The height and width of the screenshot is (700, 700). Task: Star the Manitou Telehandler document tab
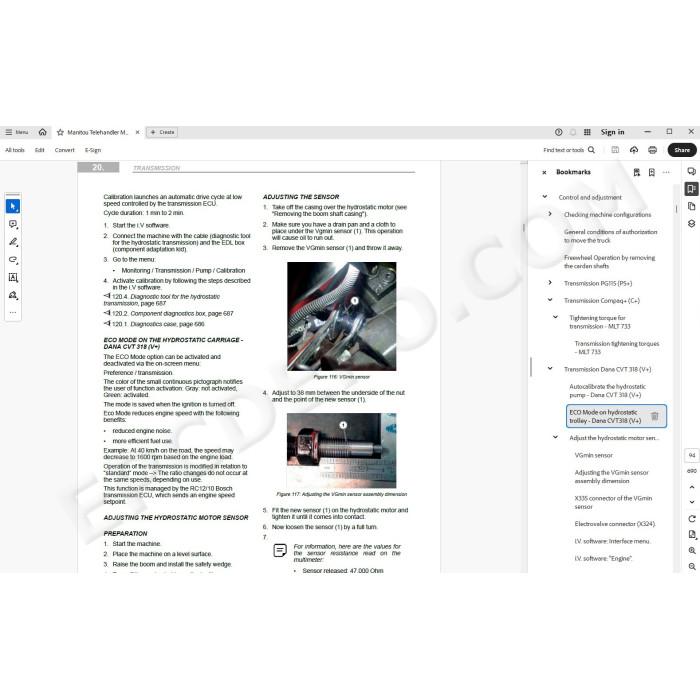[x=60, y=133]
